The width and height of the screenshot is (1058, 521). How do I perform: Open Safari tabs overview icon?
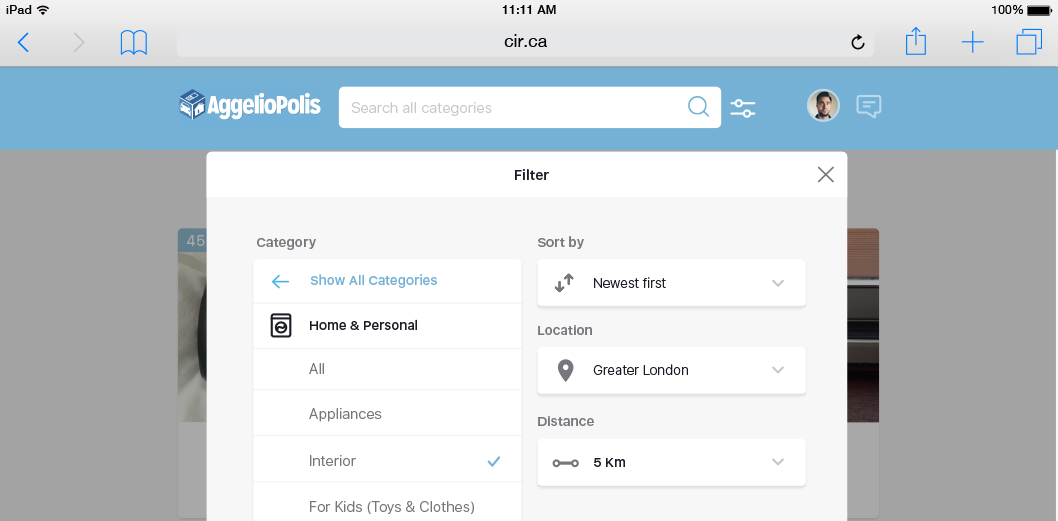[x=1029, y=42]
